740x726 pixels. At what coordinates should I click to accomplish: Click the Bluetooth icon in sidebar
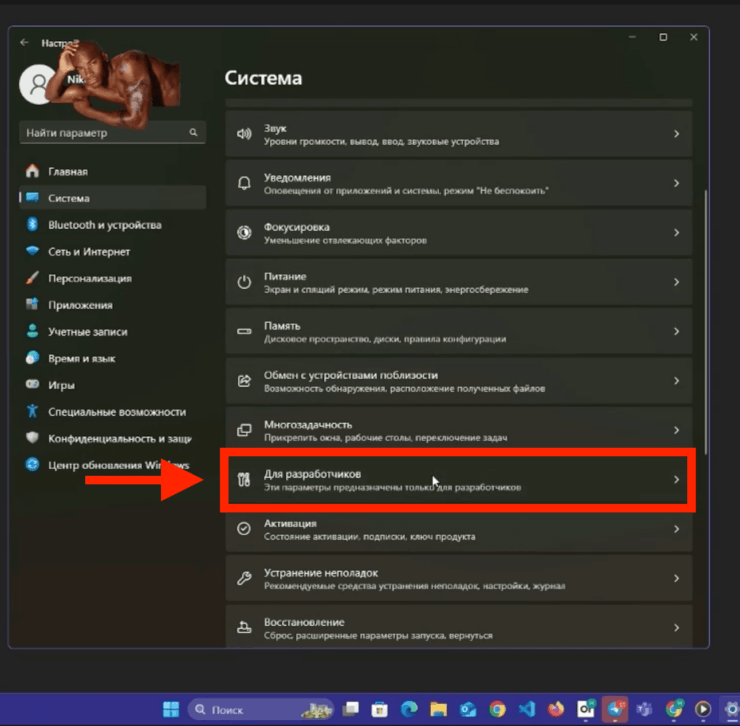click(x=32, y=225)
